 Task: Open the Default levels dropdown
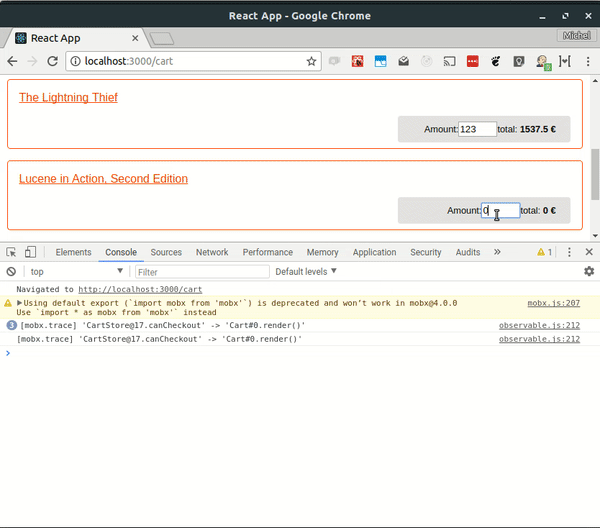[306, 272]
